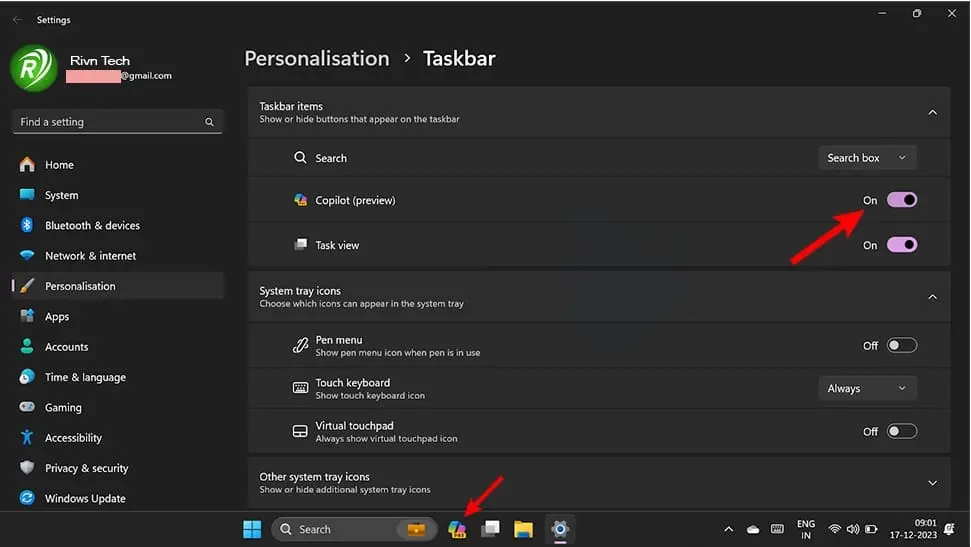The width and height of the screenshot is (971, 547).
Task: Expand Other system tray icons section
Action: [932, 483]
